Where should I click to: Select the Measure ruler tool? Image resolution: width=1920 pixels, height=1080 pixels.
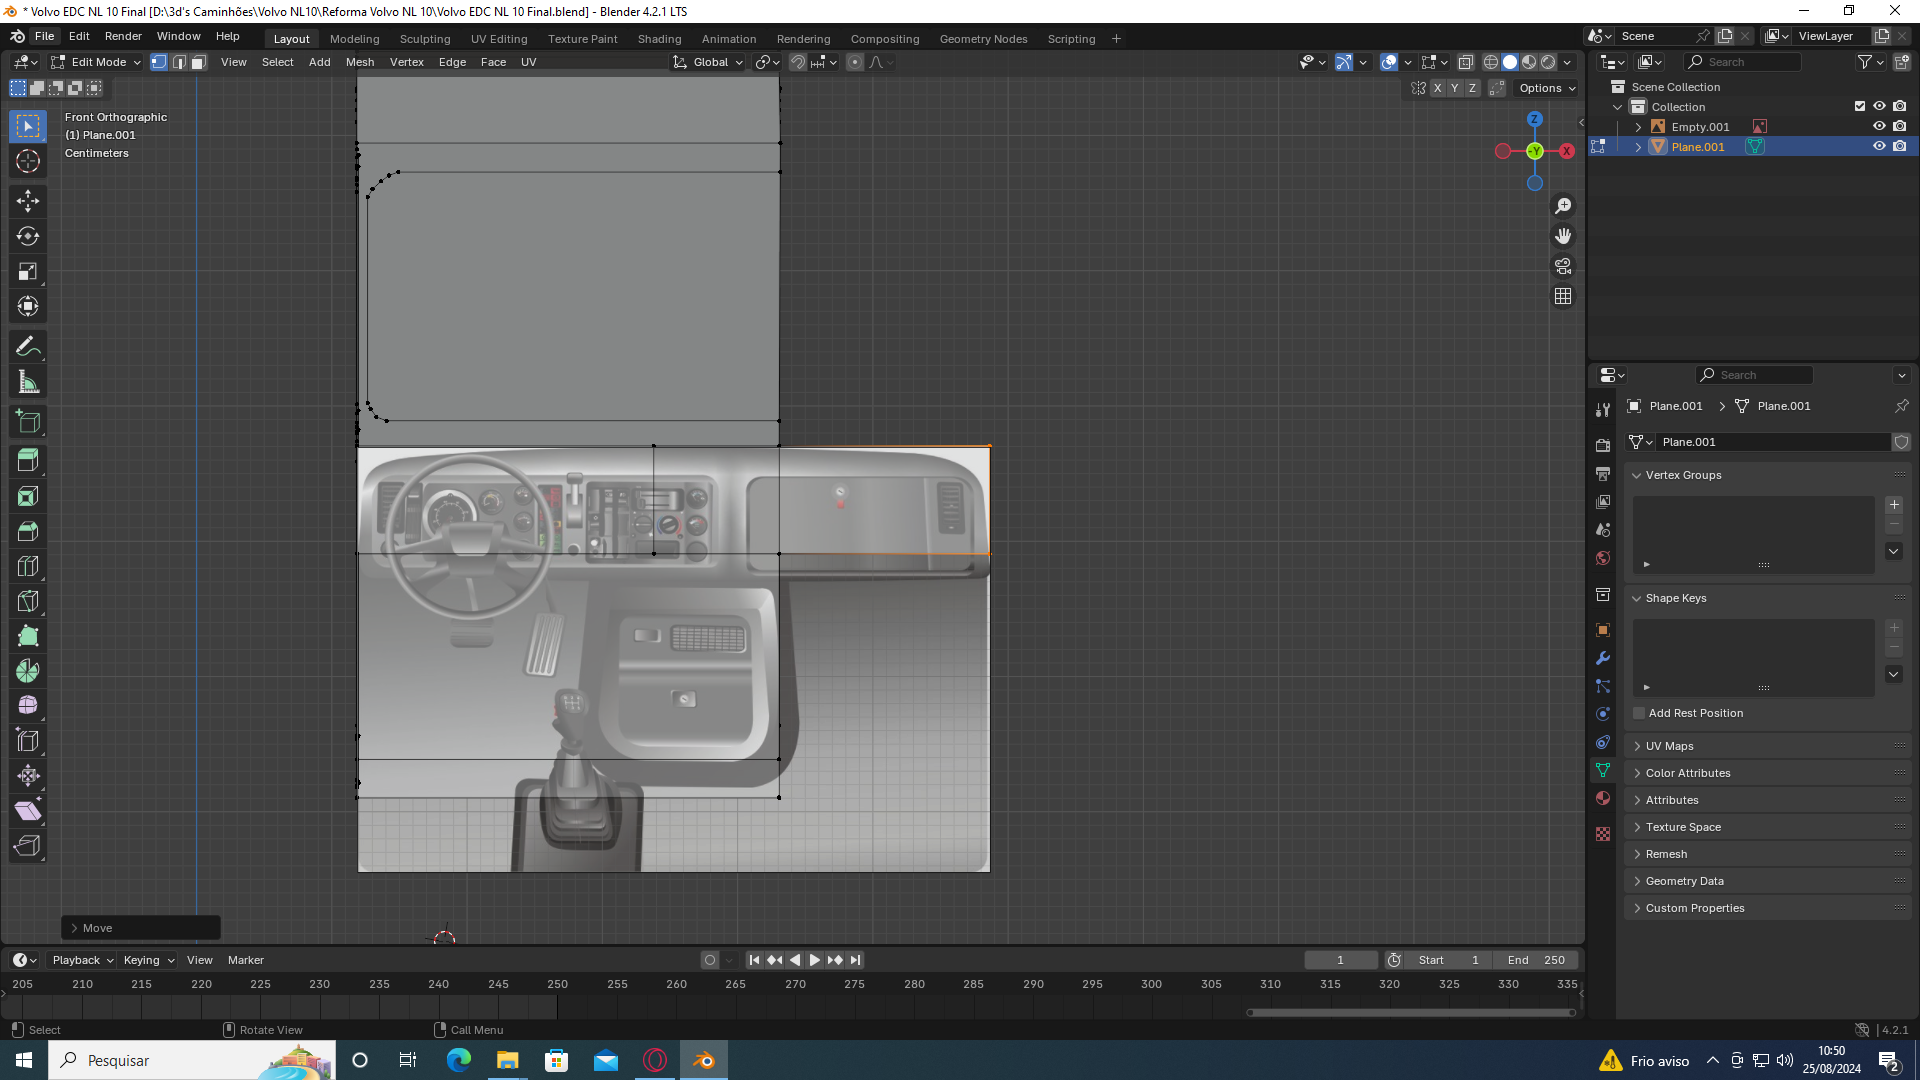tap(28, 382)
